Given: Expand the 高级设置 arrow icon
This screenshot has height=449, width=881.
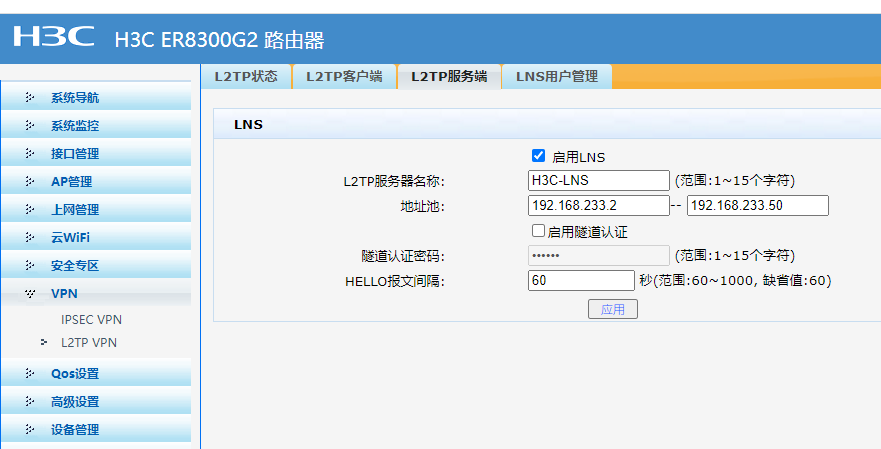Looking at the screenshot, I should pos(30,401).
